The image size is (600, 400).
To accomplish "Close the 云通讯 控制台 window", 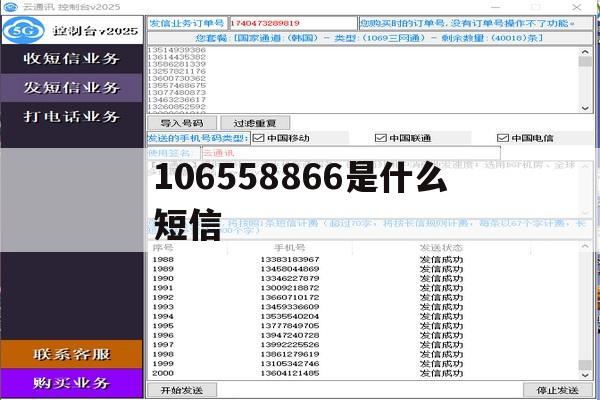I will tap(576, 7).
